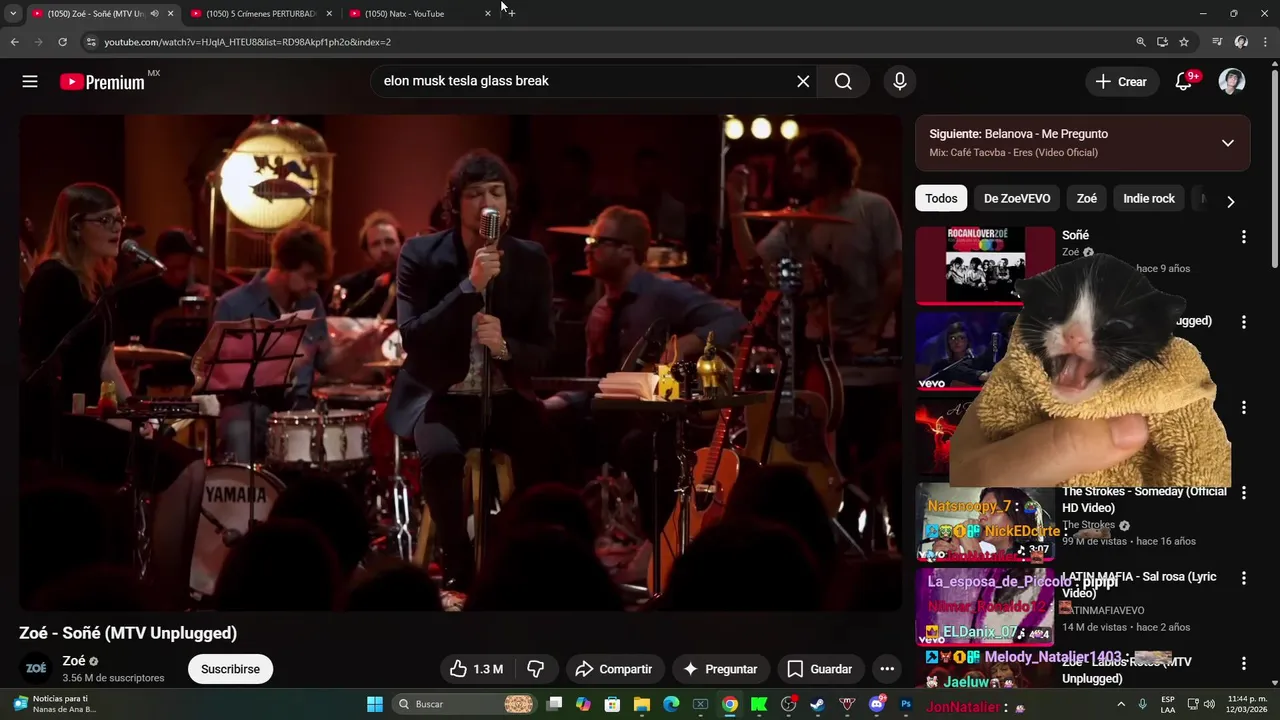Open the YouTube hamburger guide menu
The image size is (1280, 720).
tap(30, 82)
